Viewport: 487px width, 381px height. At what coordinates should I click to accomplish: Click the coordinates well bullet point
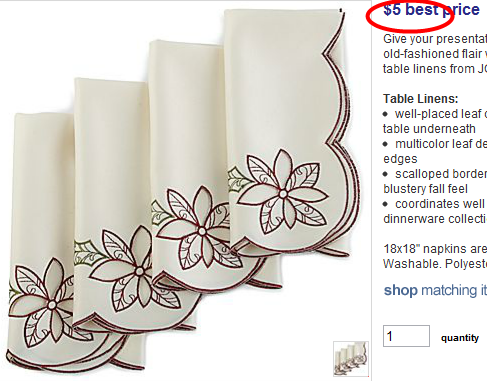(x=435, y=211)
